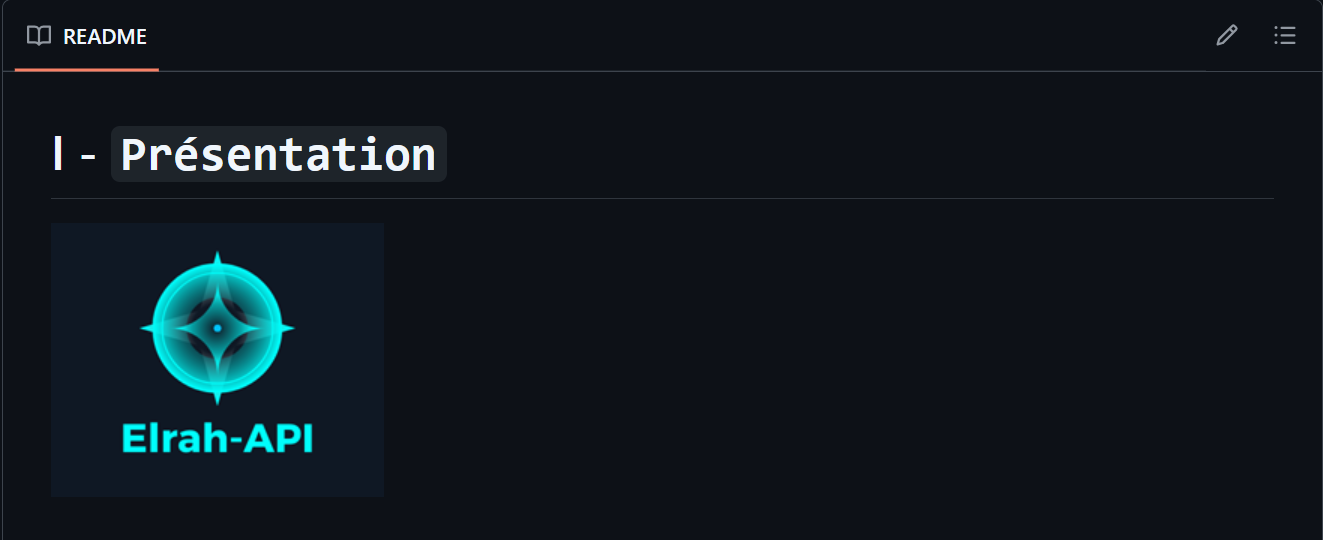
Task: Click the highlighted "Présentation" heading text
Action: click(278, 155)
